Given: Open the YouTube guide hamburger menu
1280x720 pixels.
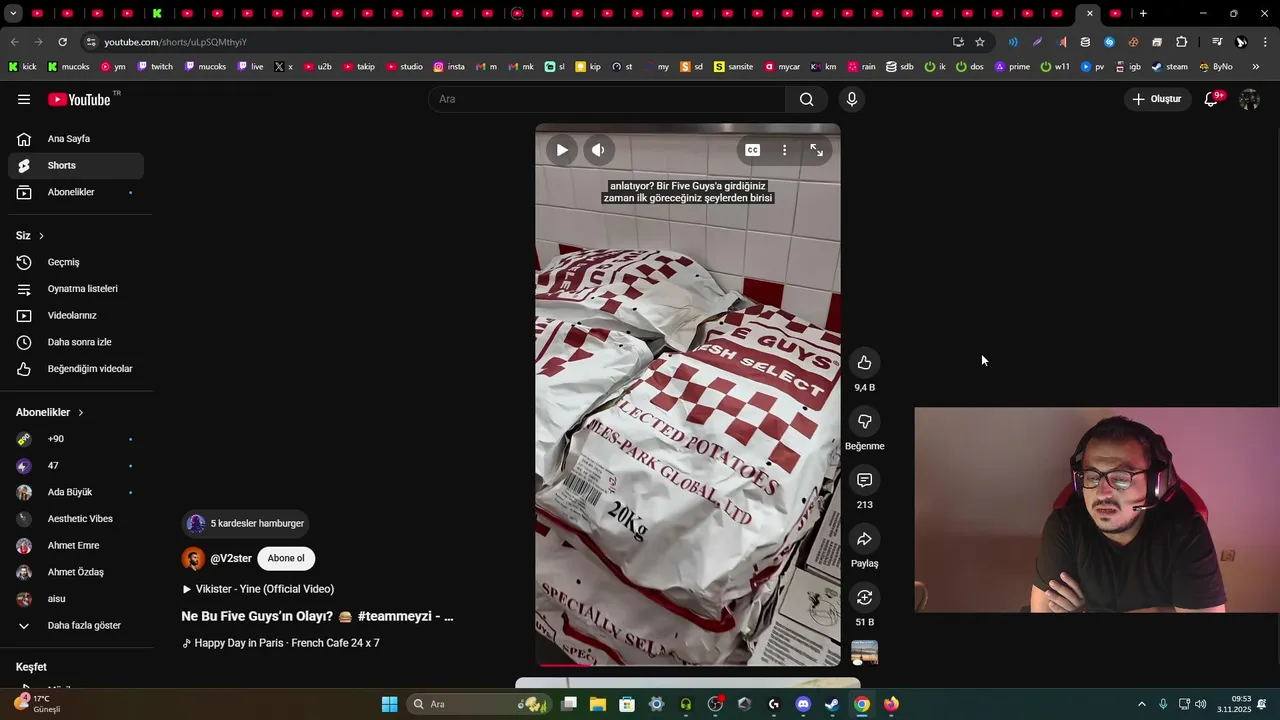Looking at the screenshot, I should pos(24,99).
